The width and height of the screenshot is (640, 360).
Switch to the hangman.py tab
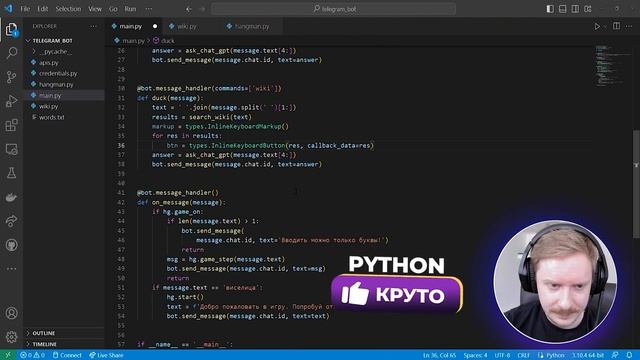coord(251,26)
